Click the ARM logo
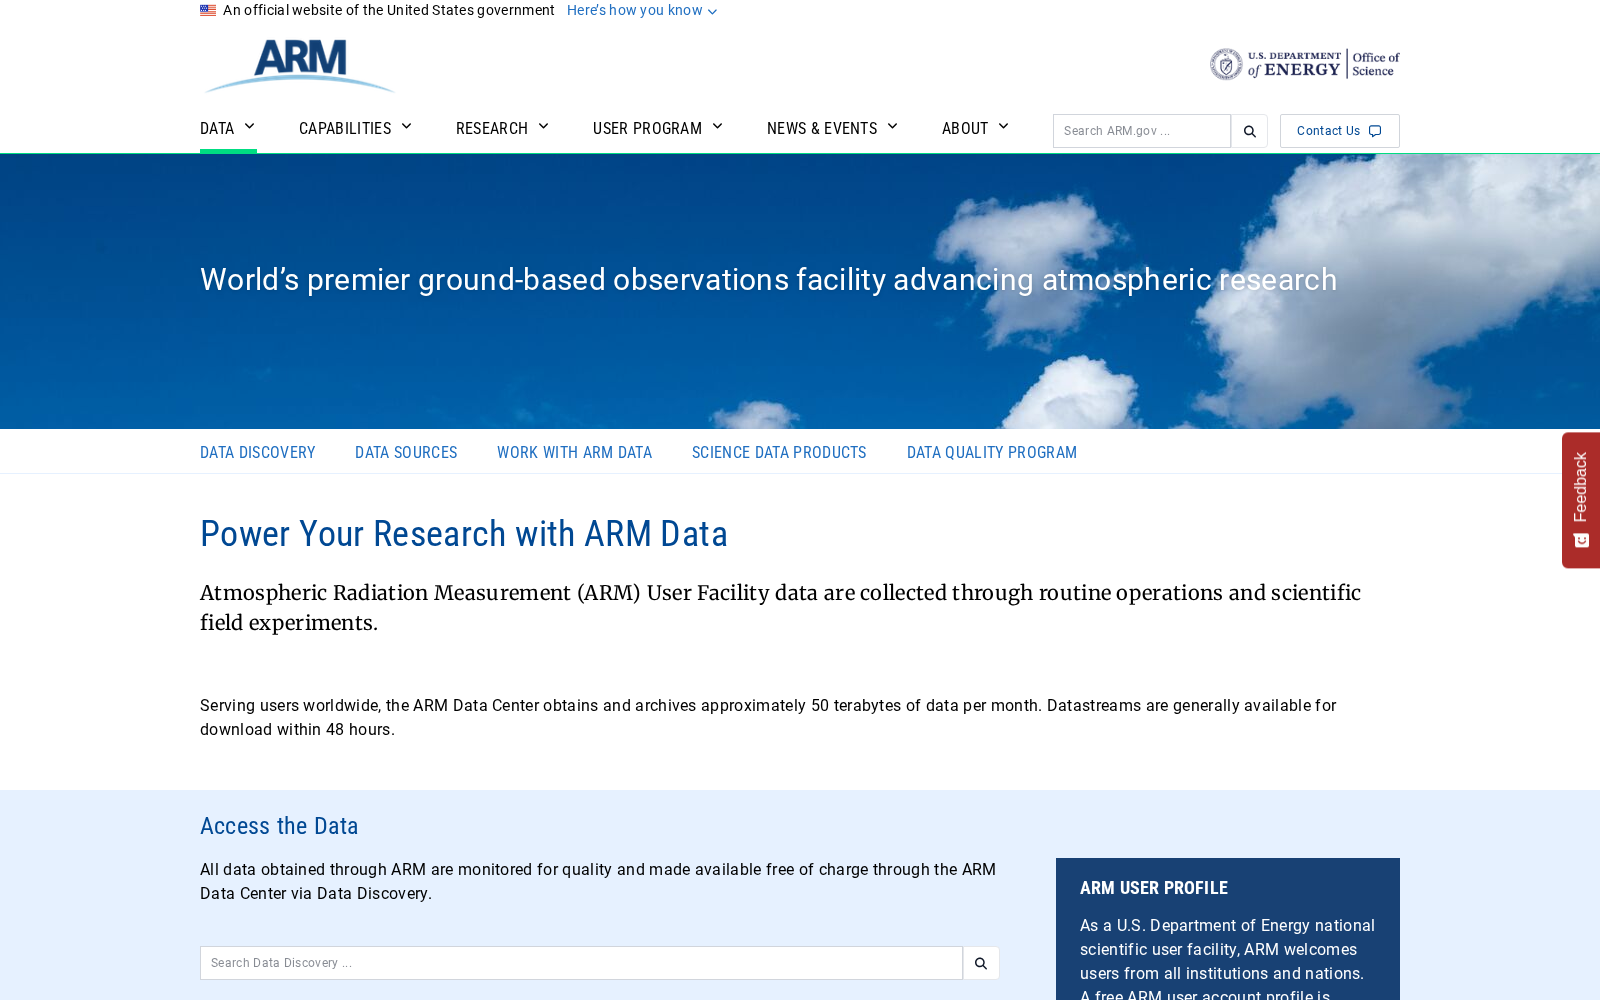 [x=299, y=66]
